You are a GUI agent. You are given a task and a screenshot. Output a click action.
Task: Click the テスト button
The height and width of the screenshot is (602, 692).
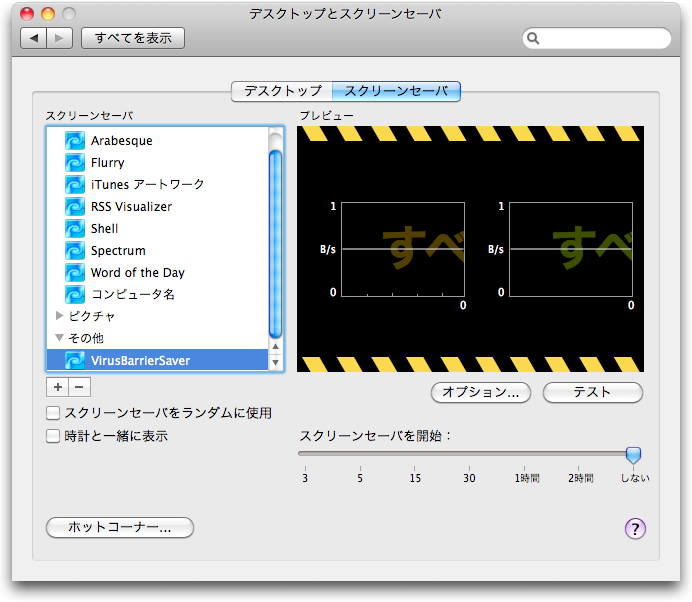pyautogui.click(x=592, y=392)
